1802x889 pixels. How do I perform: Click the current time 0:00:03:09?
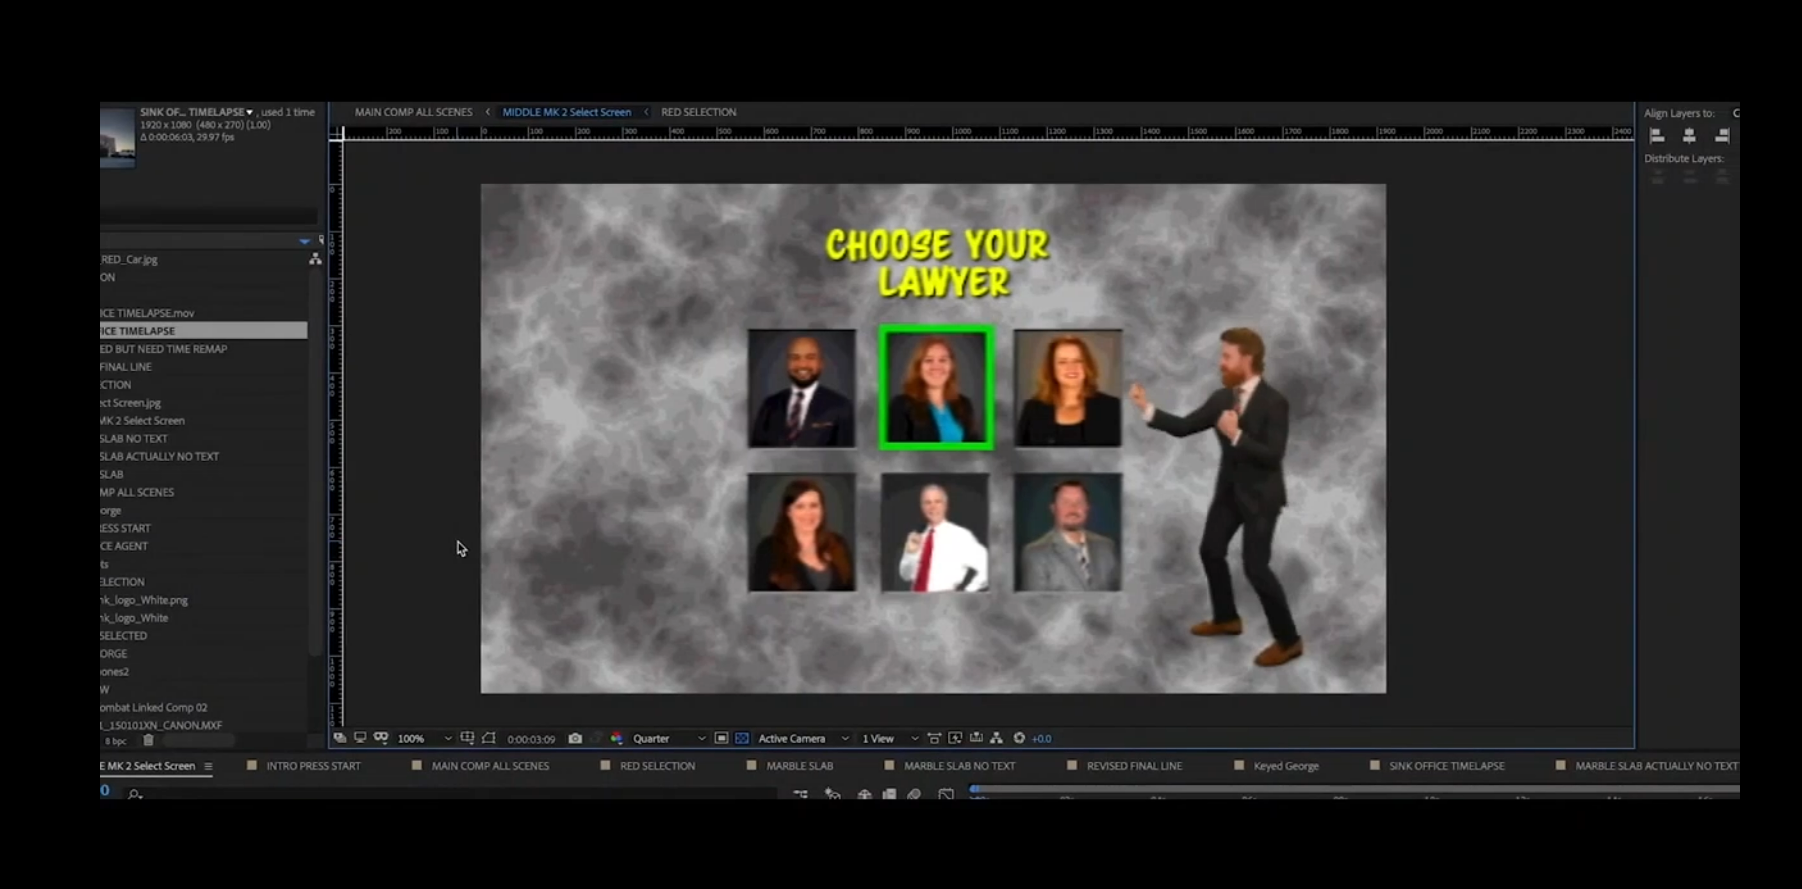(x=531, y=739)
